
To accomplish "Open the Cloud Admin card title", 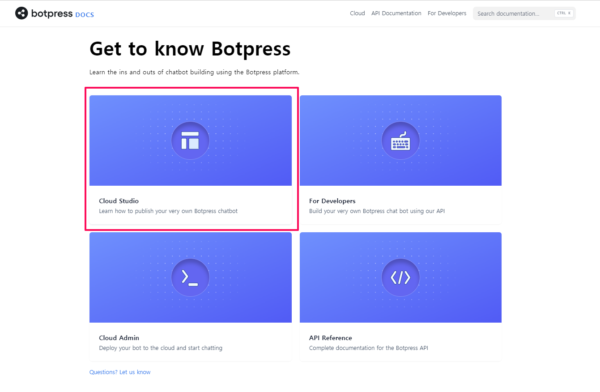I will tap(119, 338).
